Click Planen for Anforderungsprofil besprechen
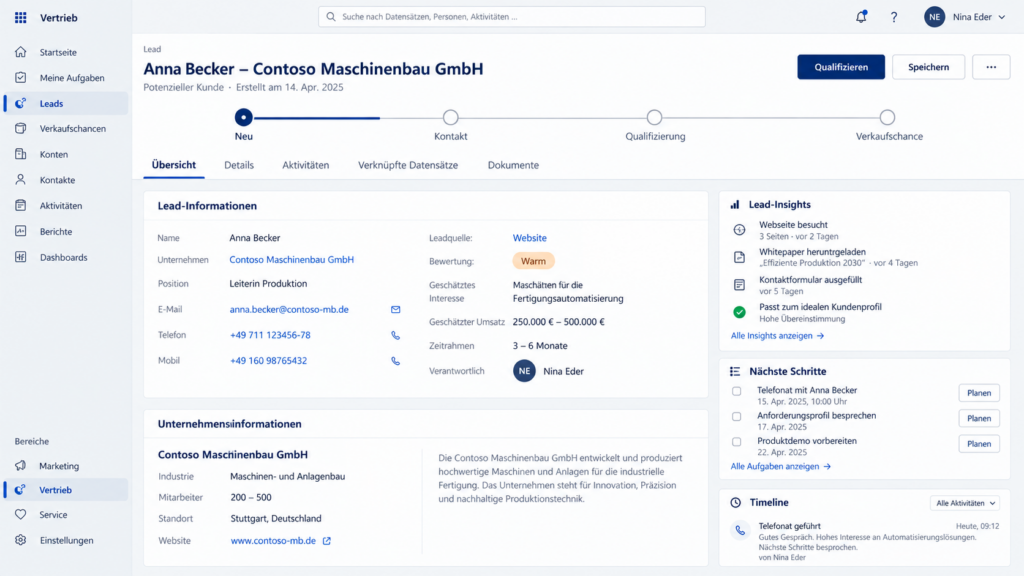Image resolution: width=1024 pixels, height=576 pixels. [x=979, y=418]
